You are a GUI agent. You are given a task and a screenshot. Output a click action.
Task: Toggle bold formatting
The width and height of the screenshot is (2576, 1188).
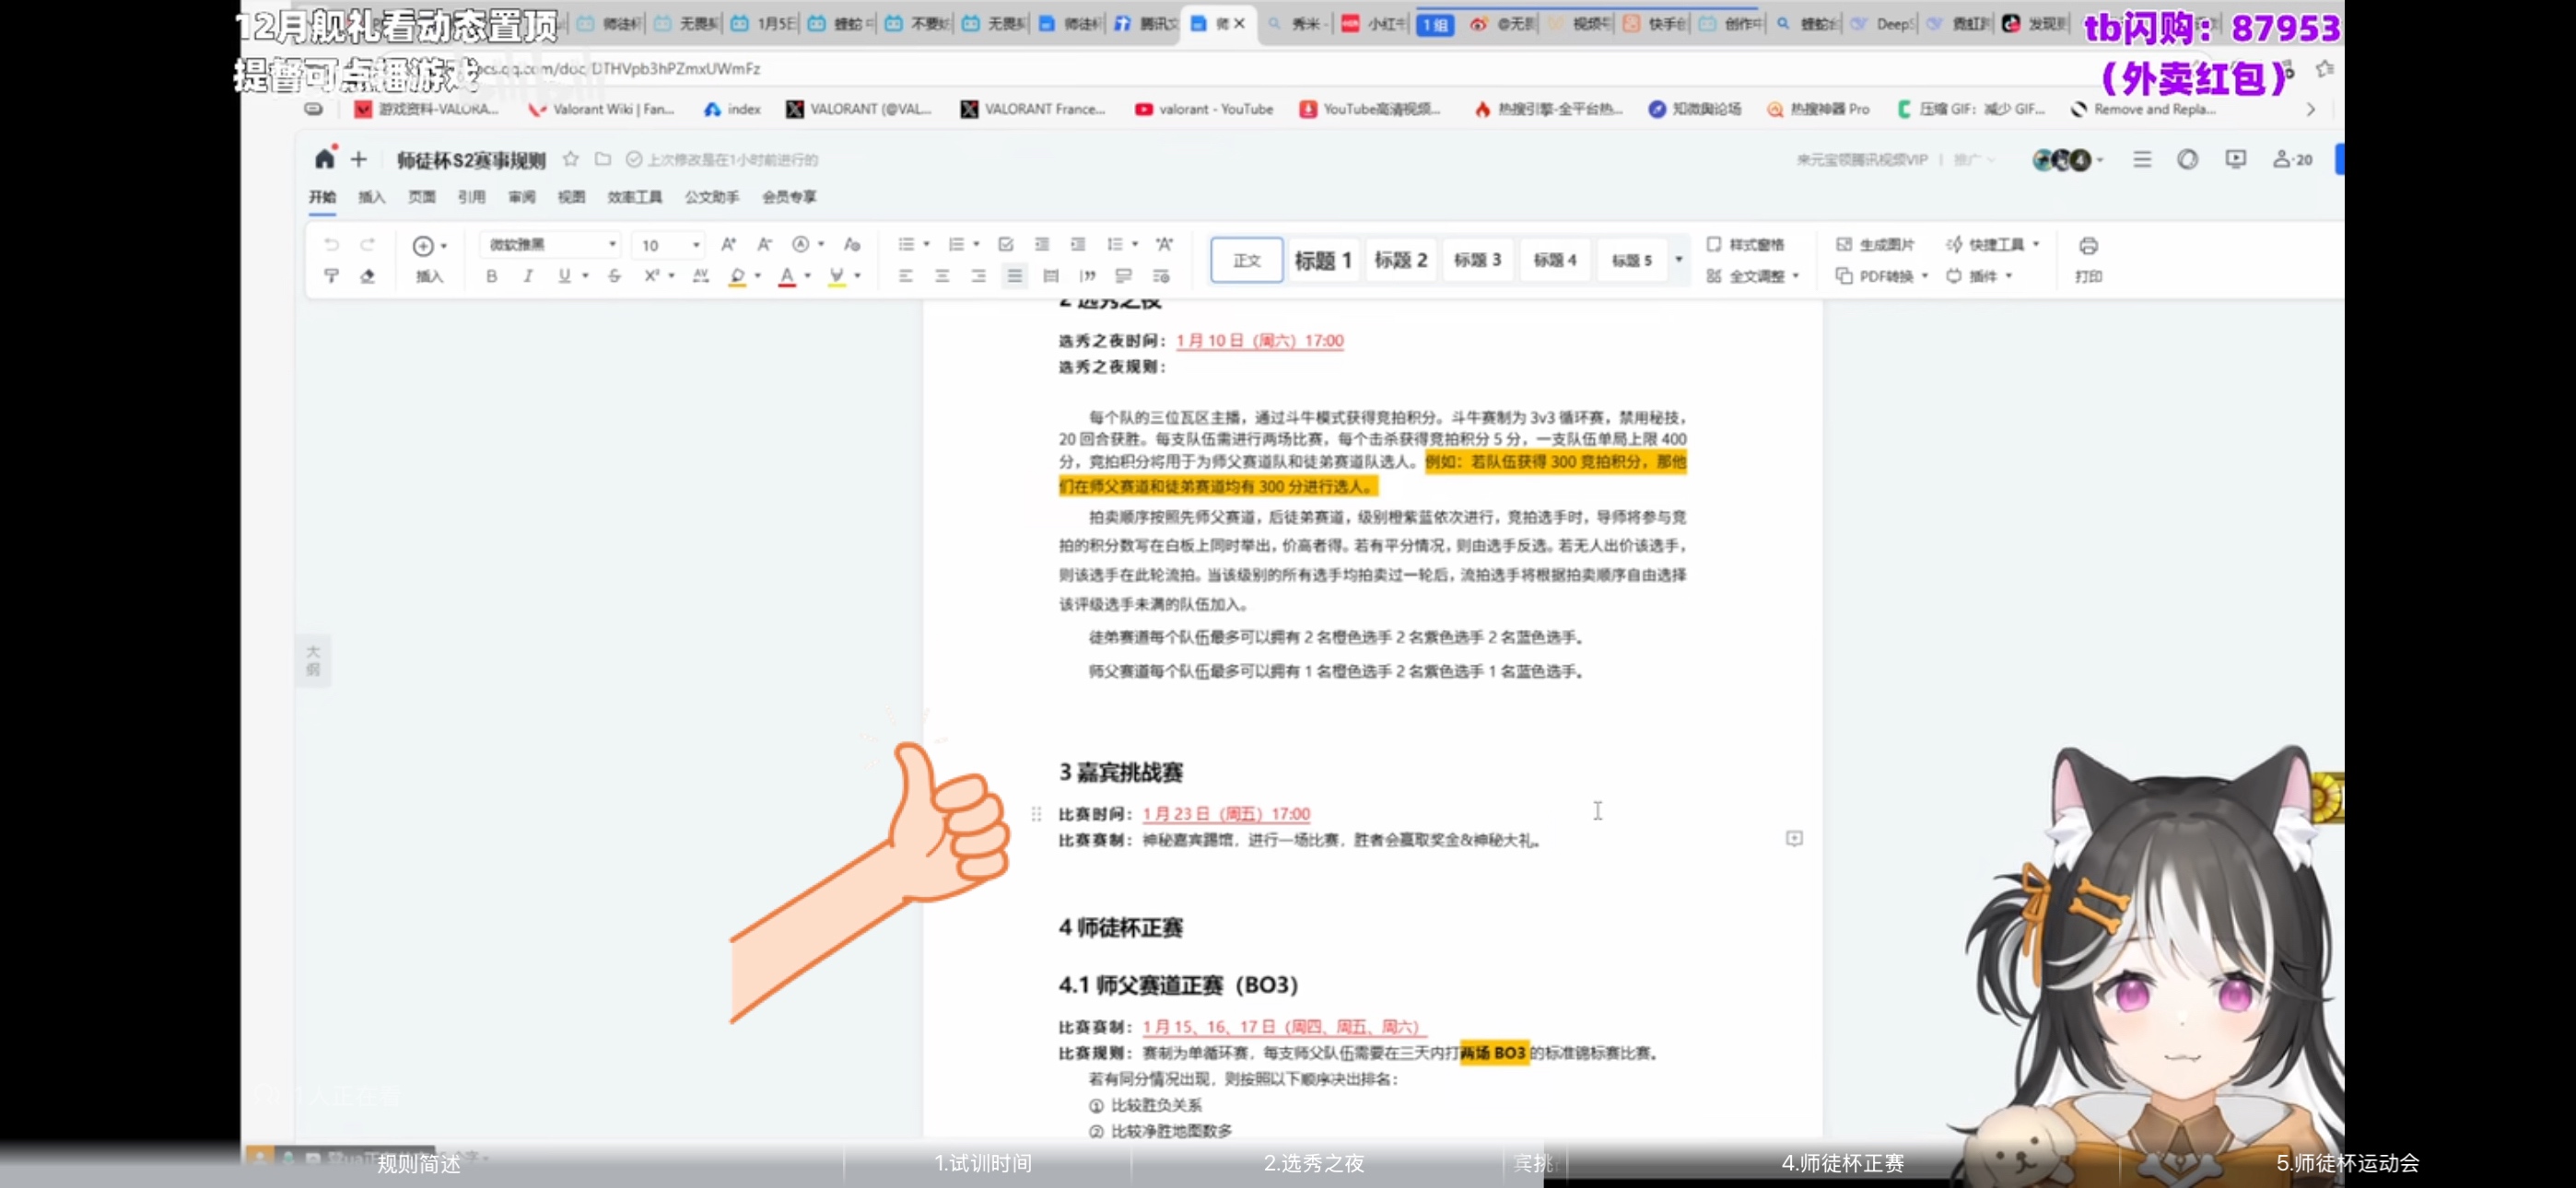(x=491, y=276)
